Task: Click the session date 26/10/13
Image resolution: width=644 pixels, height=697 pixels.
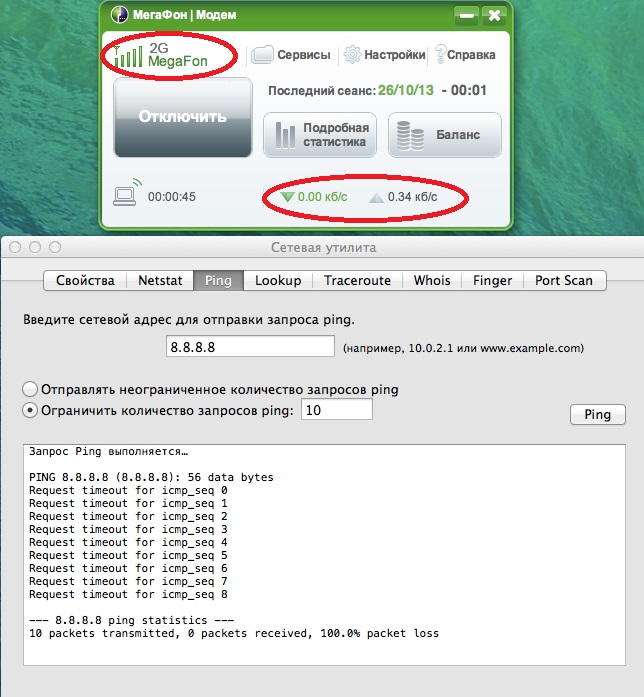Action: [406, 90]
